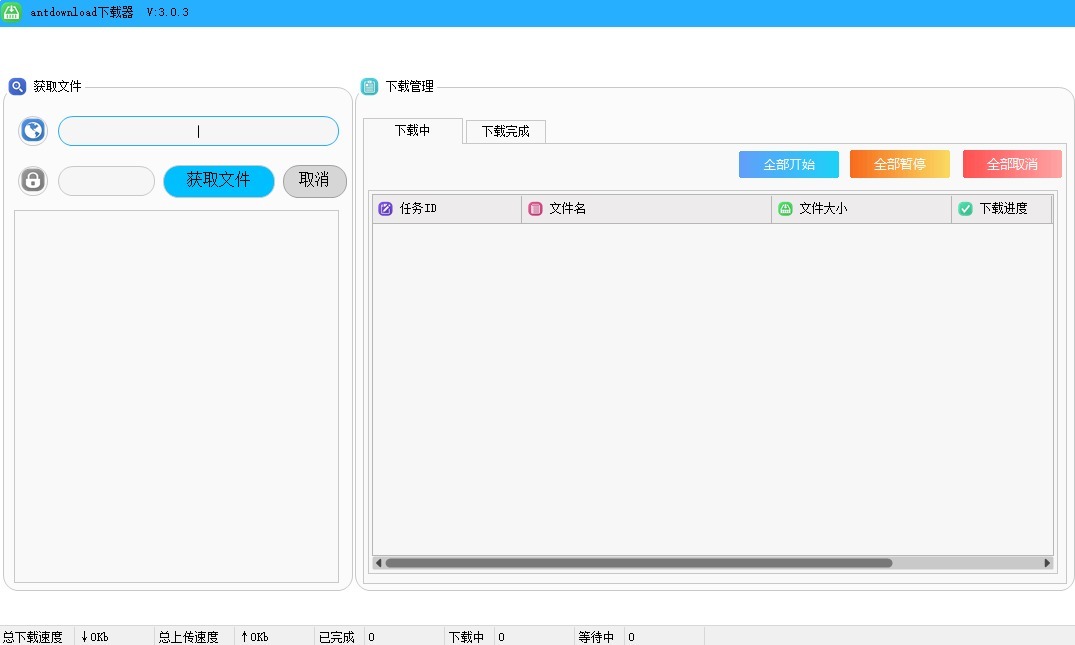Click the green checkmark icon in 下载进度 header

(965, 209)
